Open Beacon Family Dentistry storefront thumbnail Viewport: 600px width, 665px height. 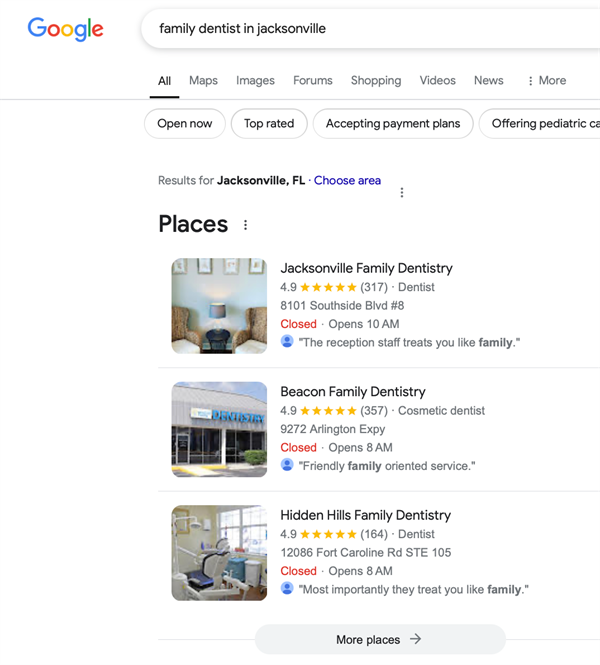(x=219, y=429)
